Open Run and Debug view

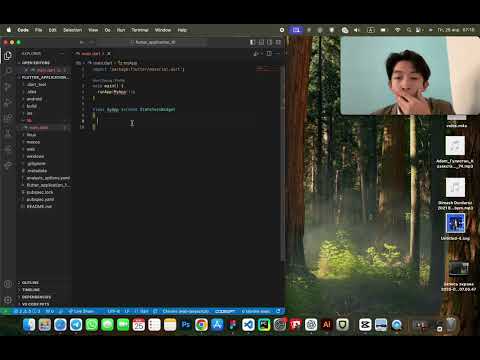click(x=8, y=102)
